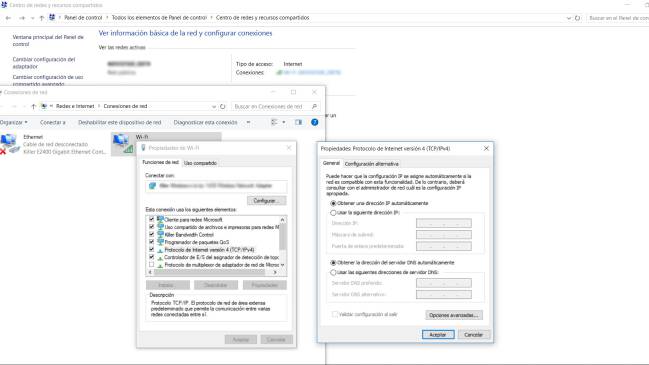Select the General tab in TCP/IPv4 dialog

click(331, 163)
